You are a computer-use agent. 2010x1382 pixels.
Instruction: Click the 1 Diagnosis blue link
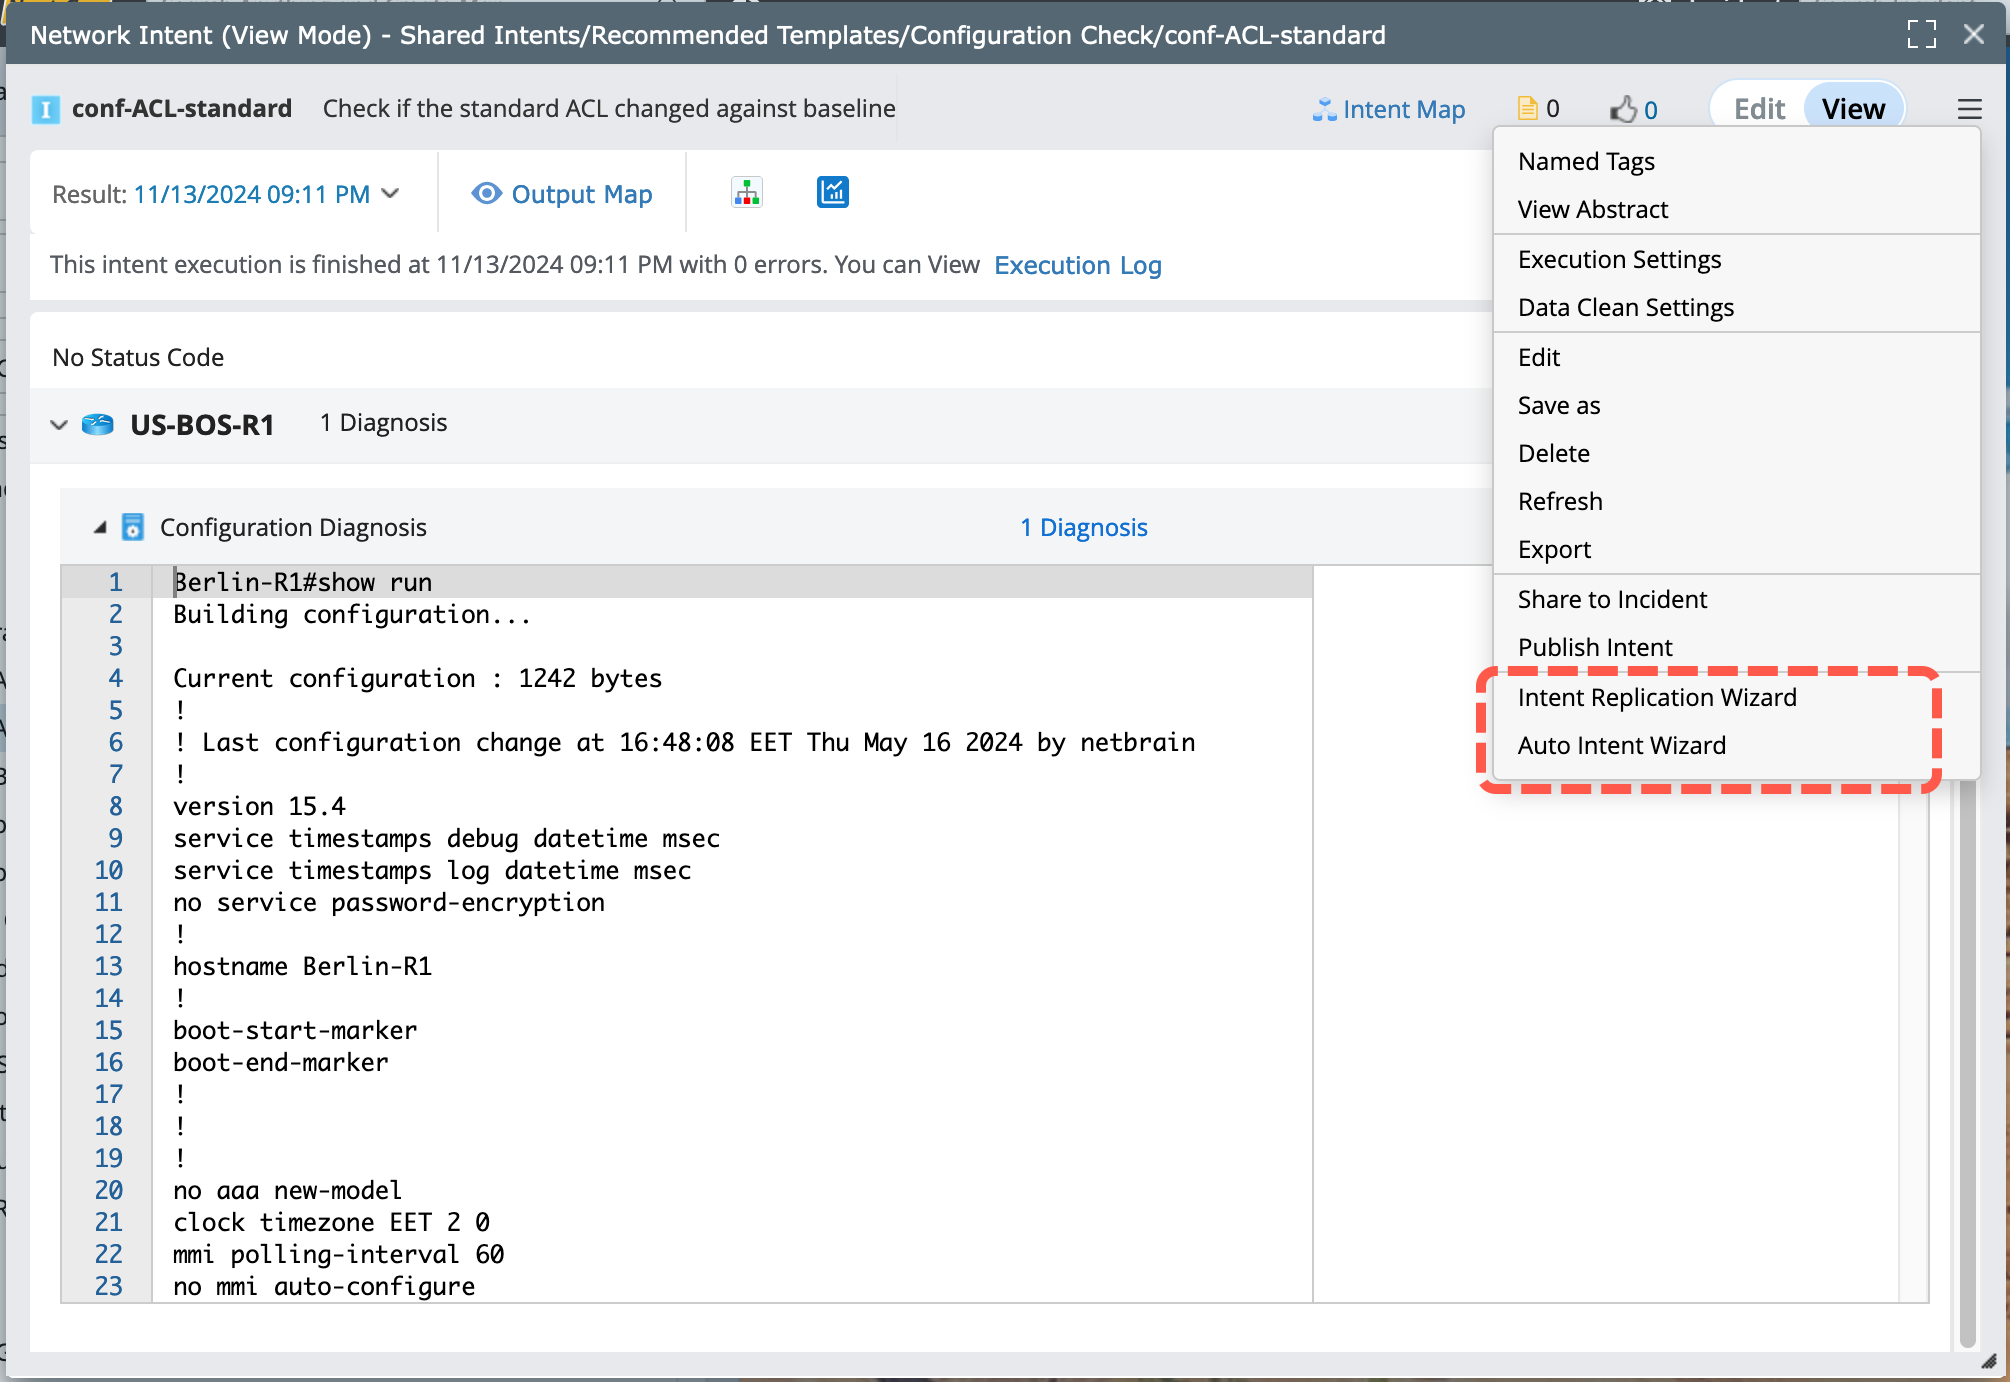pyautogui.click(x=1083, y=527)
